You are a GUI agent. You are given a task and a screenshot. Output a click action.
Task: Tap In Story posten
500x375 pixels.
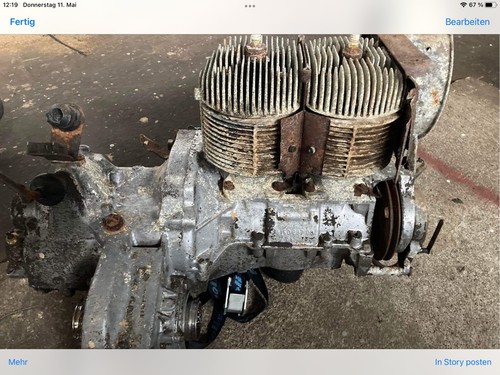click(463, 362)
